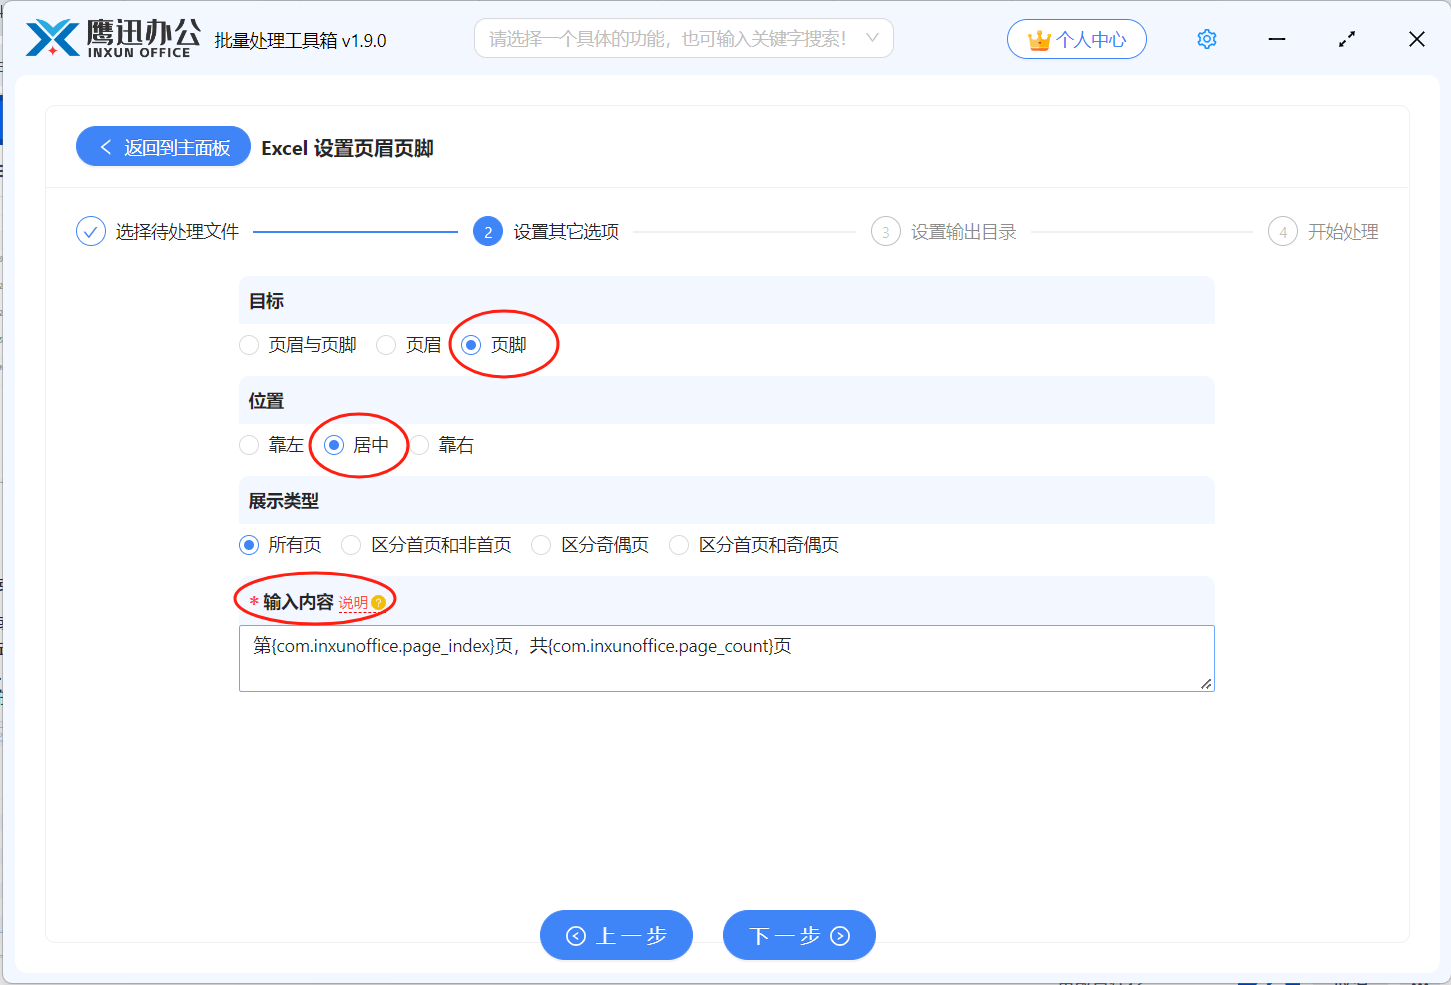Click the footer content text input area
Screen dimensions: 1451x985
(727, 658)
